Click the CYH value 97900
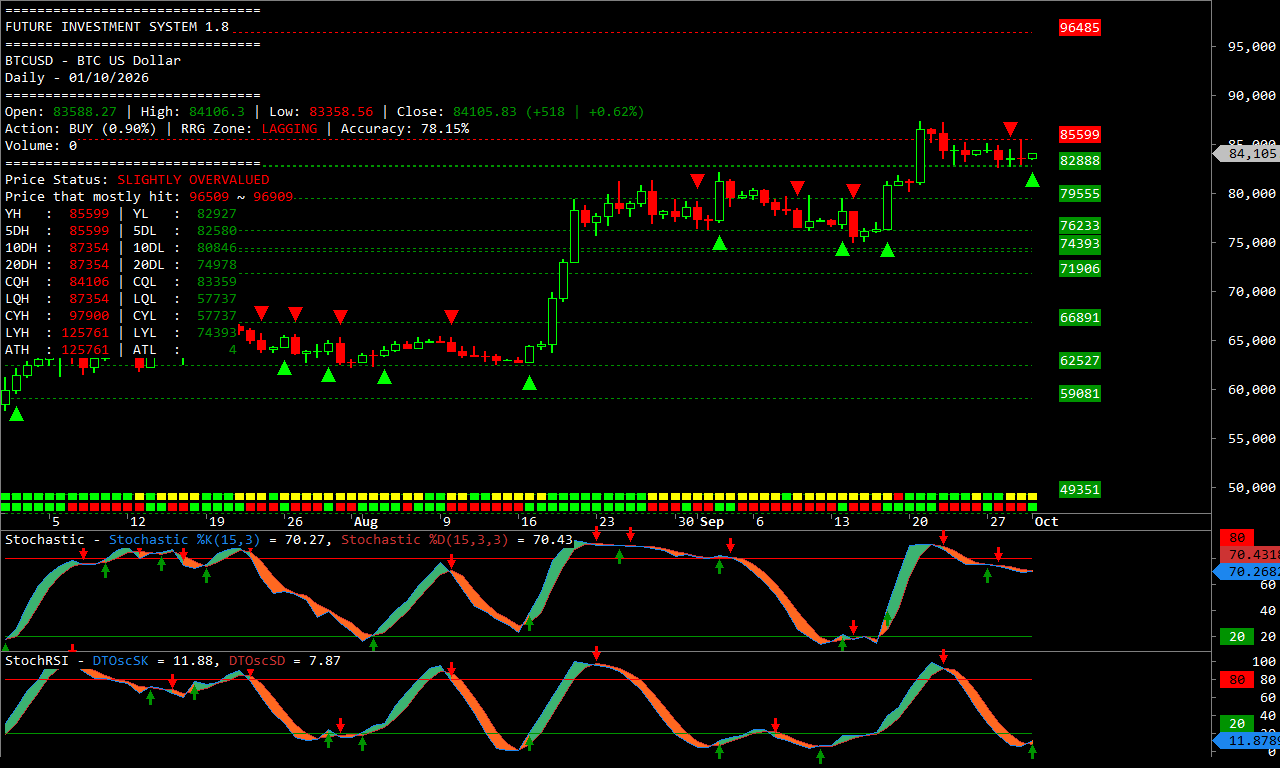1280x768 pixels. point(89,316)
